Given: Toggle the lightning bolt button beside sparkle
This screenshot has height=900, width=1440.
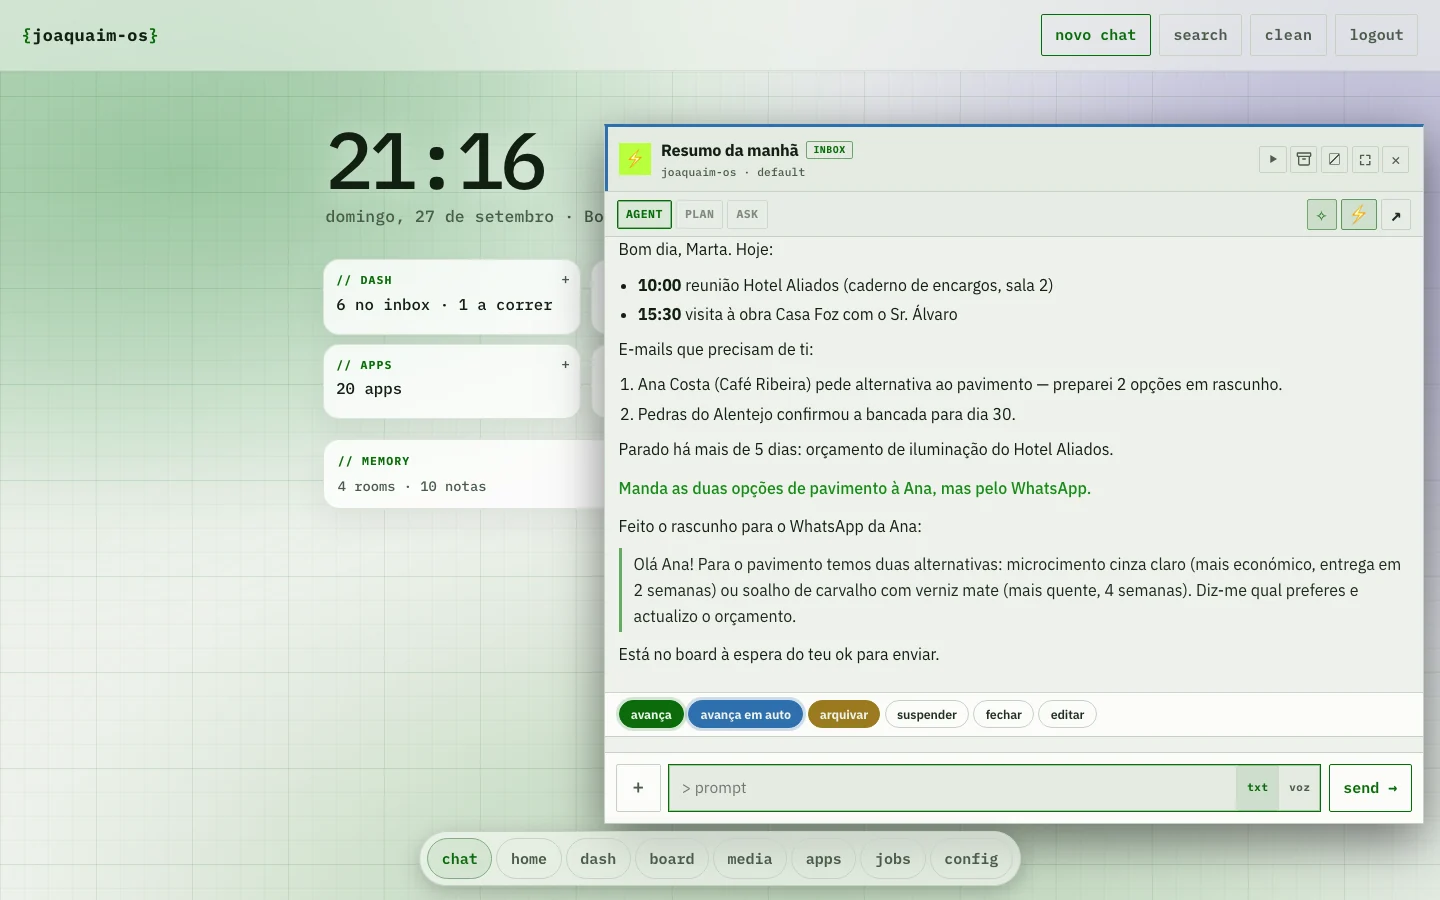Looking at the screenshot, I should tap(1359, 215).
